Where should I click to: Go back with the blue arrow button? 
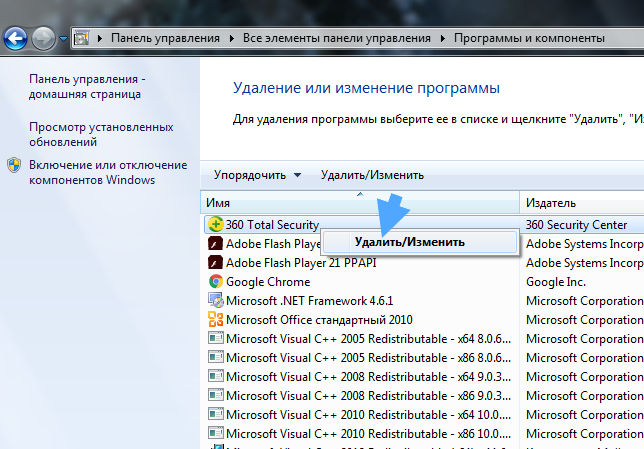pos(15,39)
